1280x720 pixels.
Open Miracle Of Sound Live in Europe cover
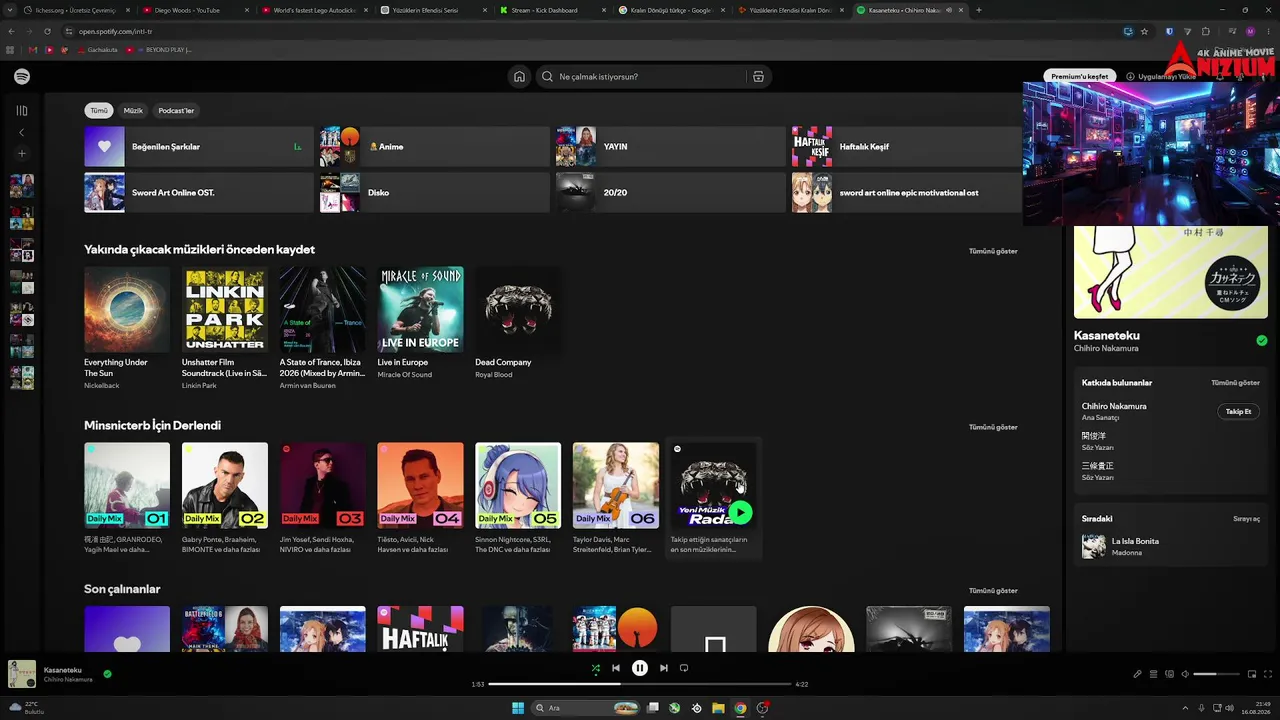tap(420, 310)
